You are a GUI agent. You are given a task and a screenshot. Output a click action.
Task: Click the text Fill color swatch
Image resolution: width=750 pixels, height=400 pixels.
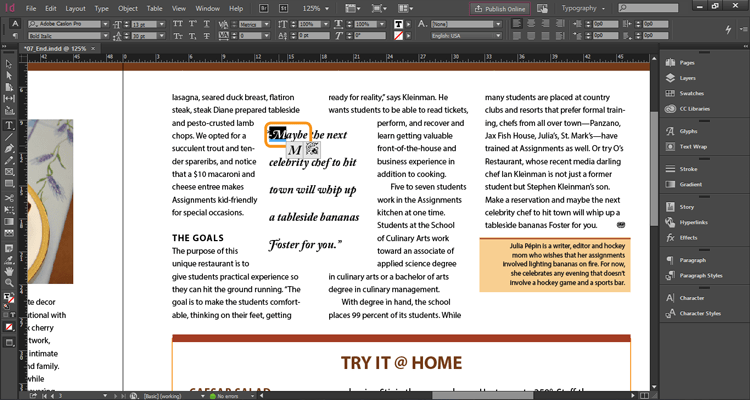pos(398,24)
